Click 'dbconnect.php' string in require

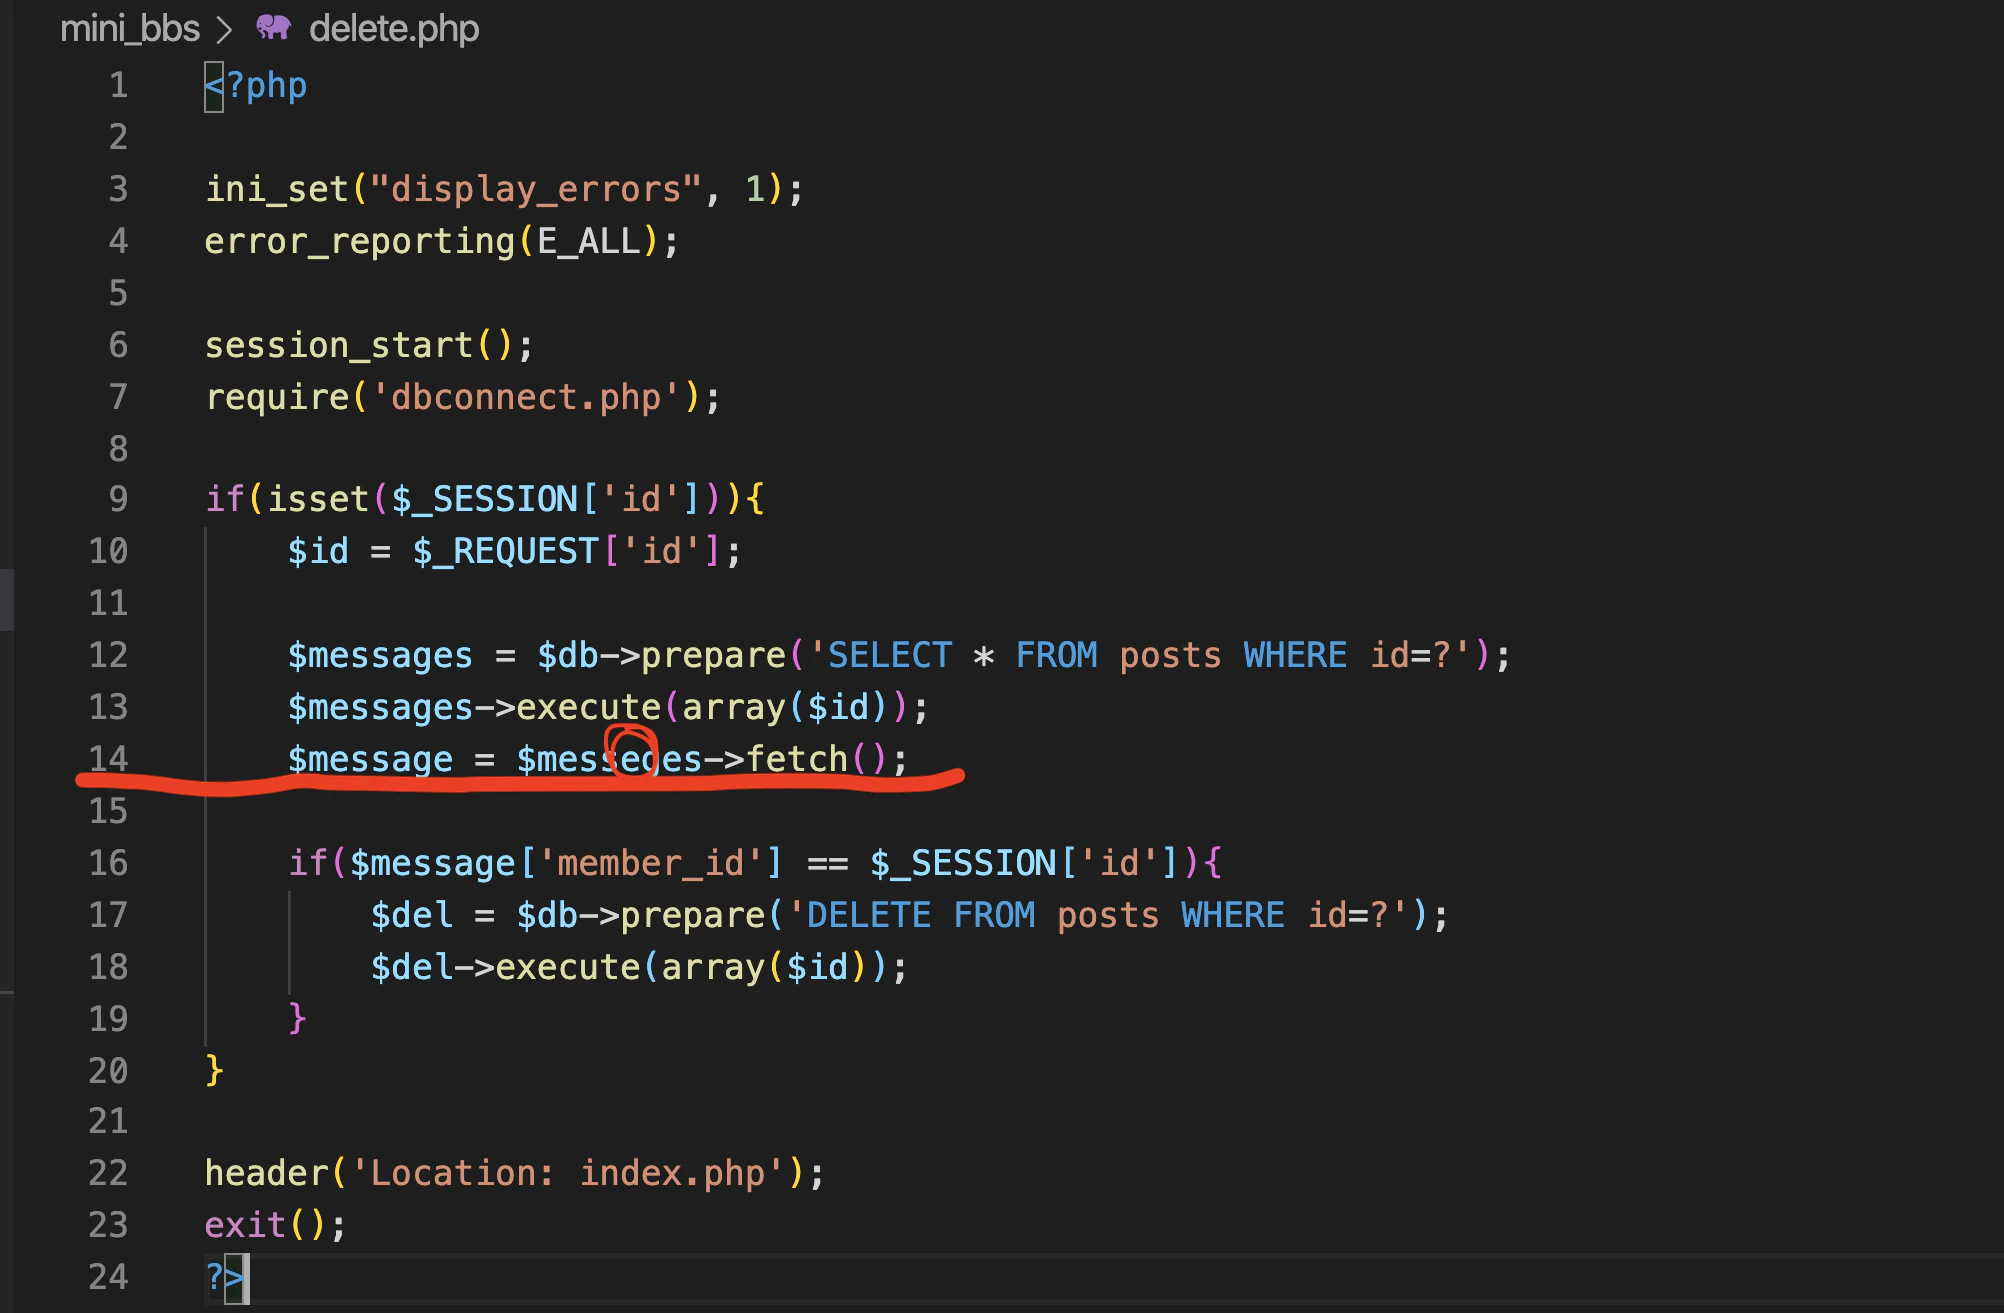(x=526, y=398)
